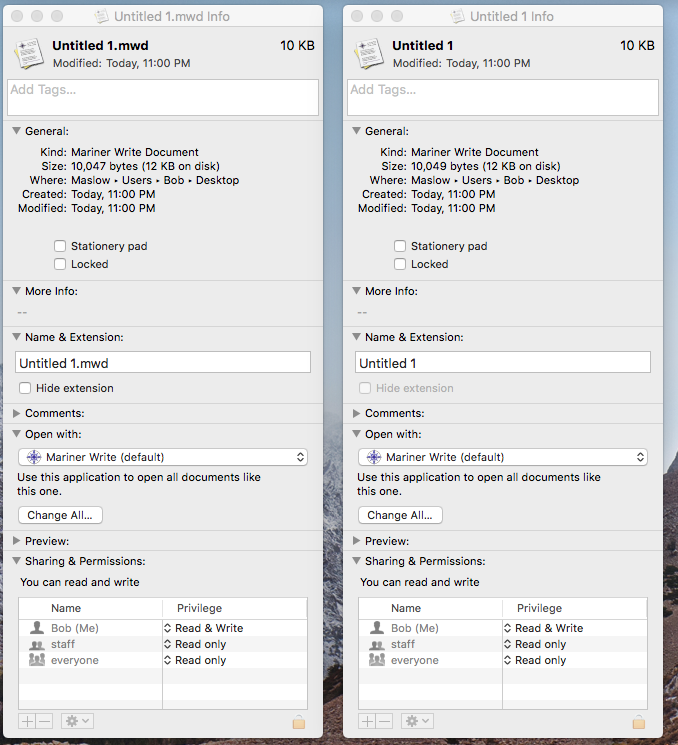Select staff group icon in Untitled 1.mwd Info
The width and height of the screenshot is (678, 745).
coord(37,645)
